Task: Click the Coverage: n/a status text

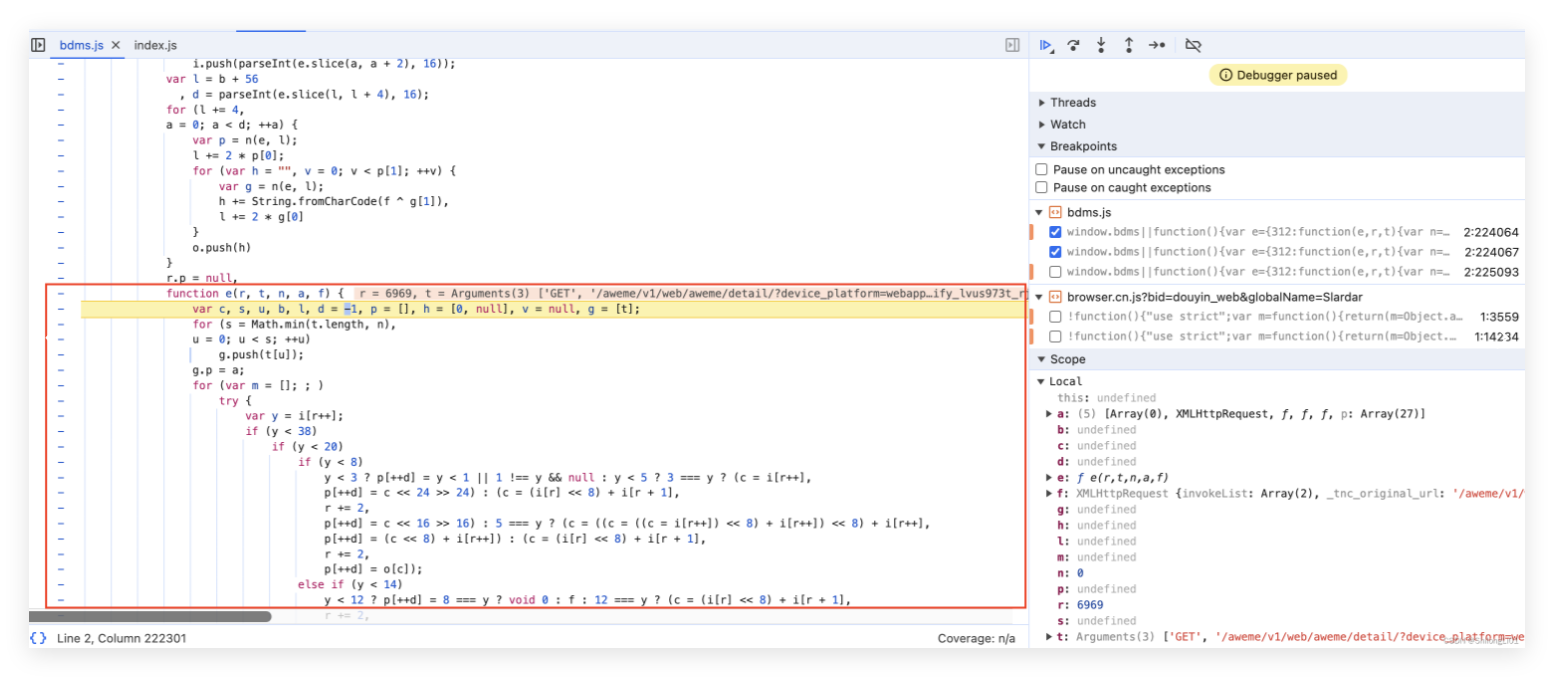Action: click(x=975, y=638)
